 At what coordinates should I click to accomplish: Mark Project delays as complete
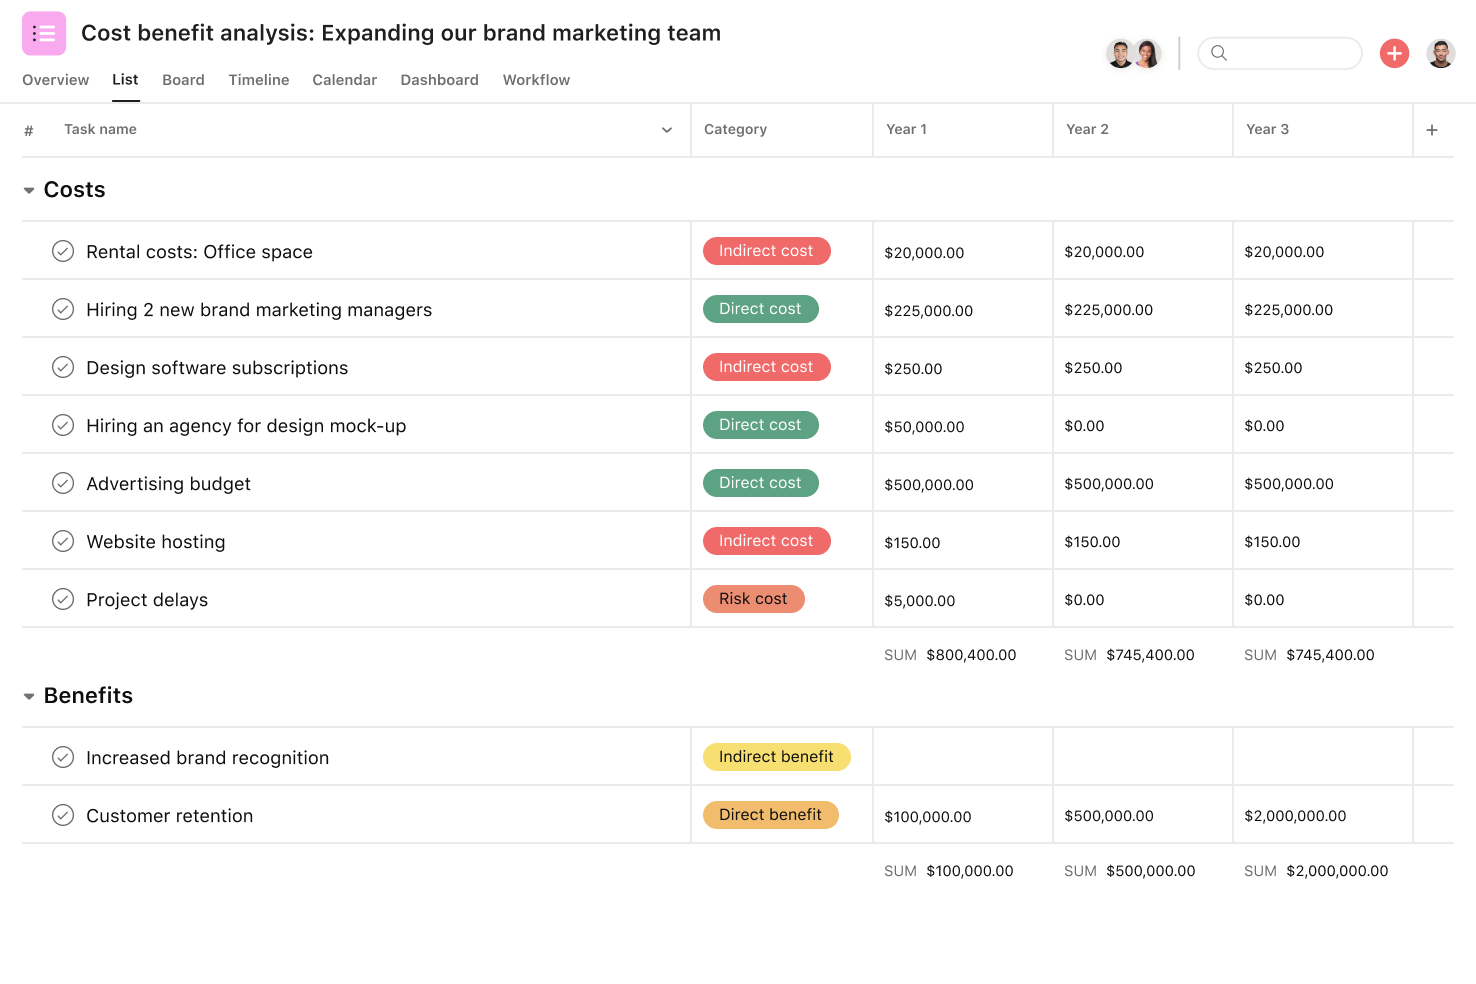[63, 599]
